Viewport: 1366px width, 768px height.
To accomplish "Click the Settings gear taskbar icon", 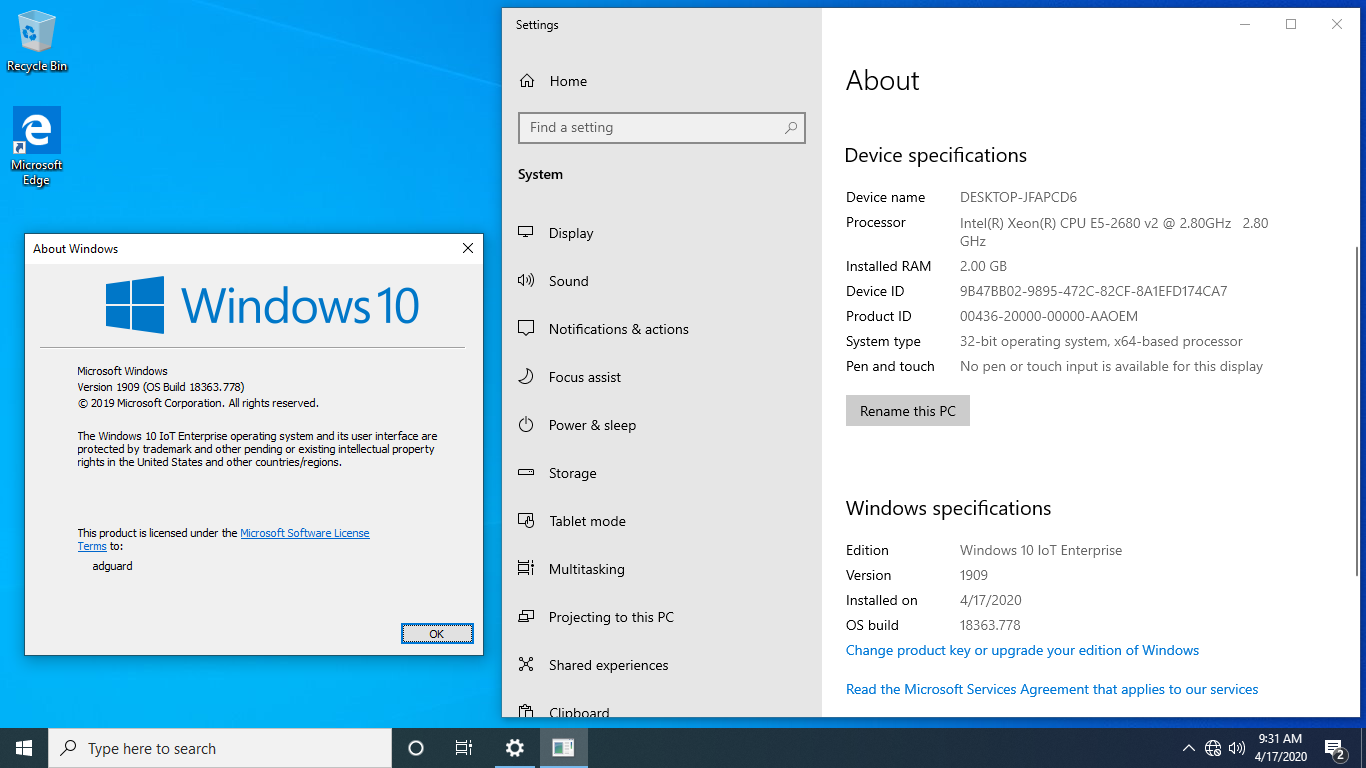I will (x=514, y=748).
